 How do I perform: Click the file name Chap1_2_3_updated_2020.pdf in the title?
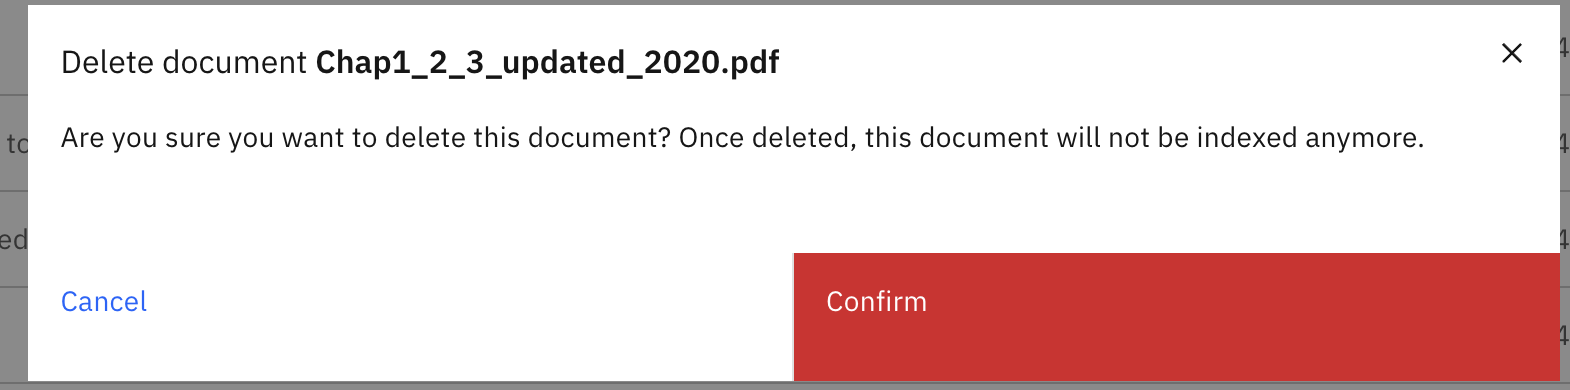tap(547, 63)
